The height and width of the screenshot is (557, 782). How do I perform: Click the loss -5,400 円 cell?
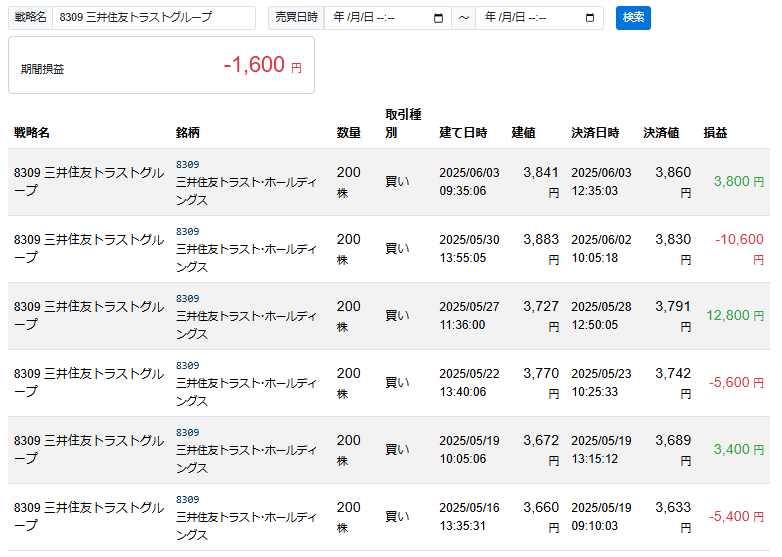(736, 516)
